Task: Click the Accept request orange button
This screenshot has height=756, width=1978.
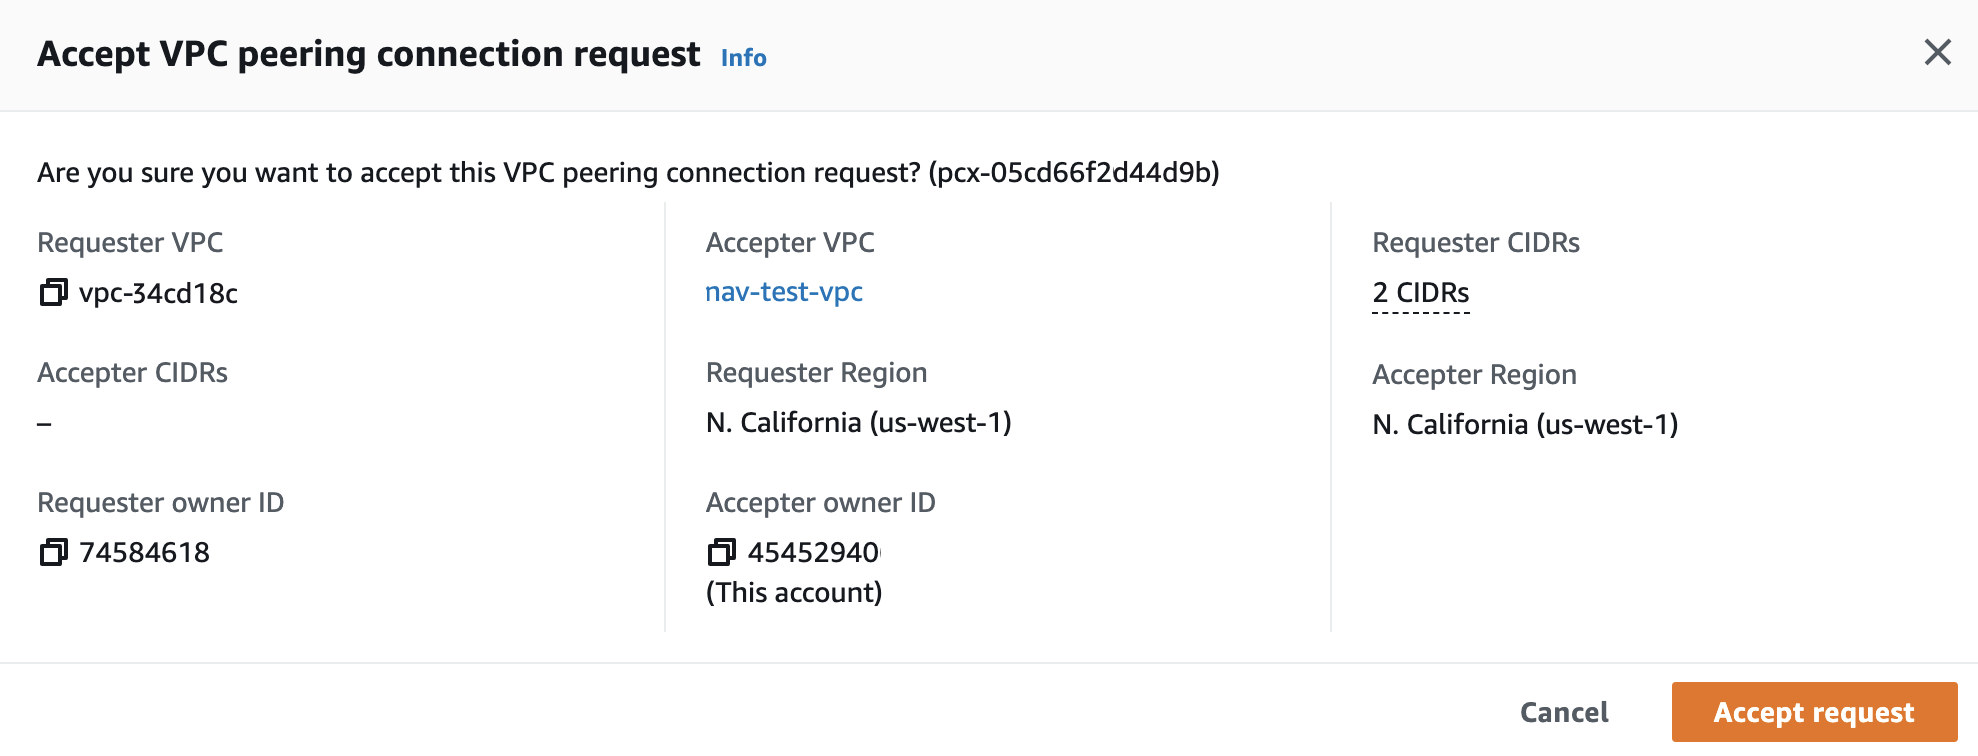Action: (x=1813, y=712)
